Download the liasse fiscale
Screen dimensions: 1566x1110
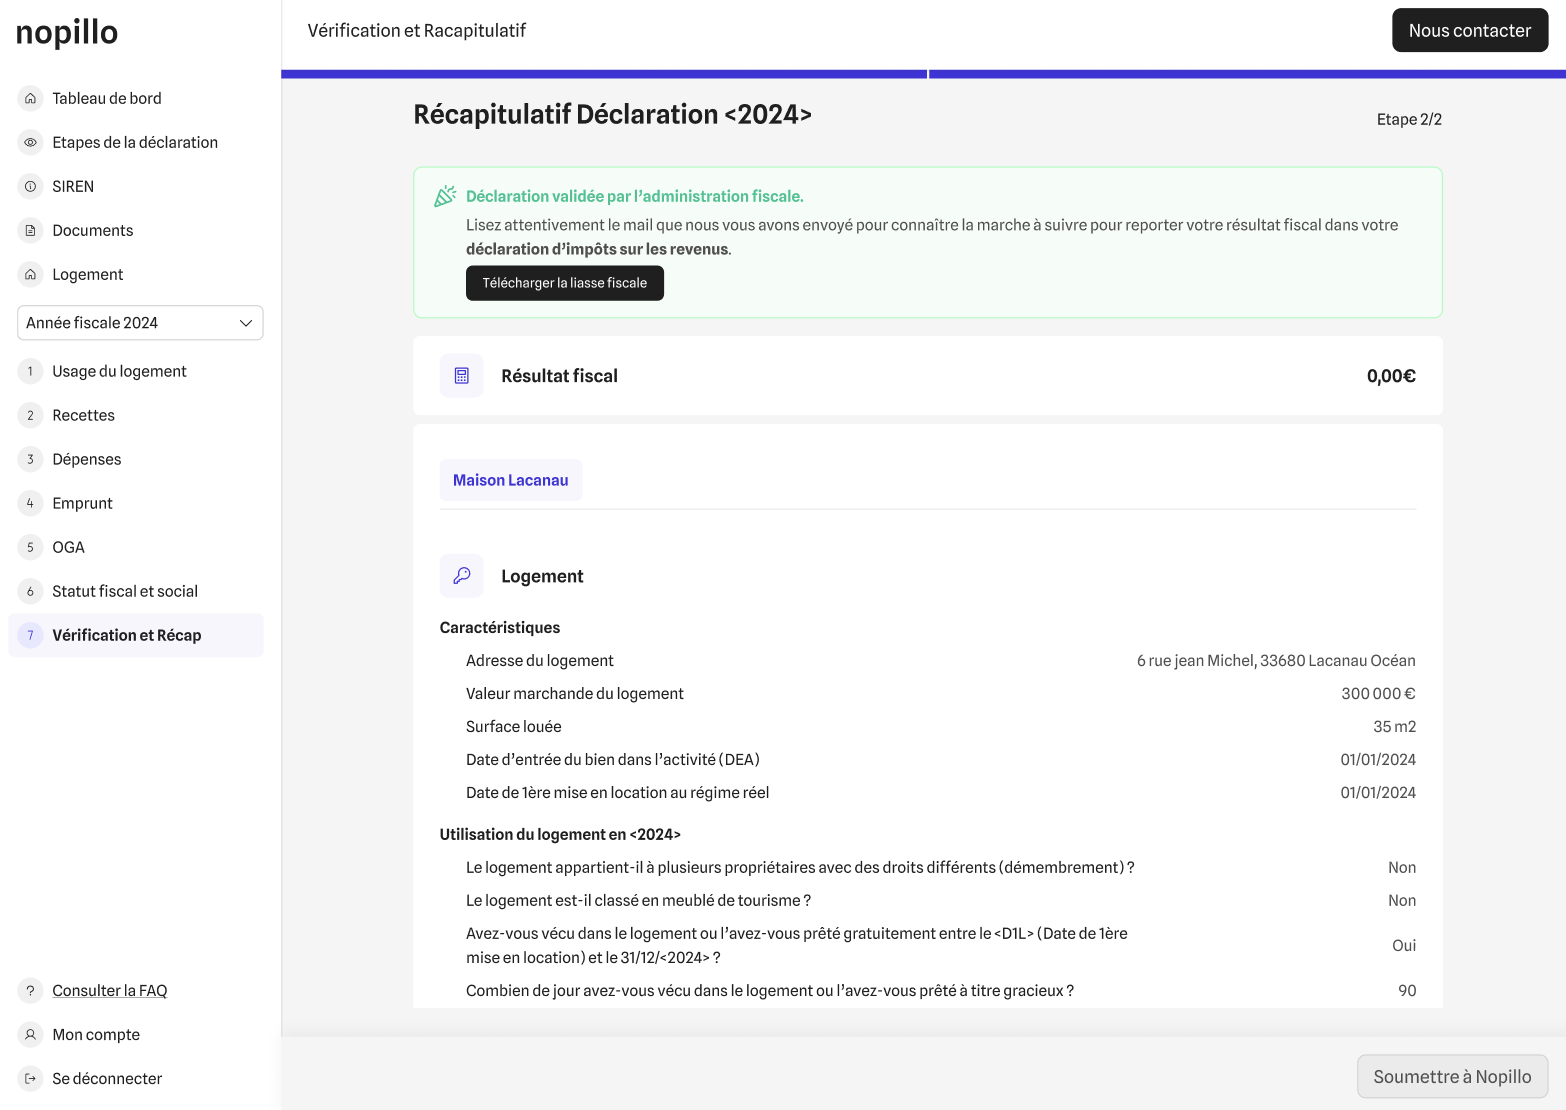564,283
